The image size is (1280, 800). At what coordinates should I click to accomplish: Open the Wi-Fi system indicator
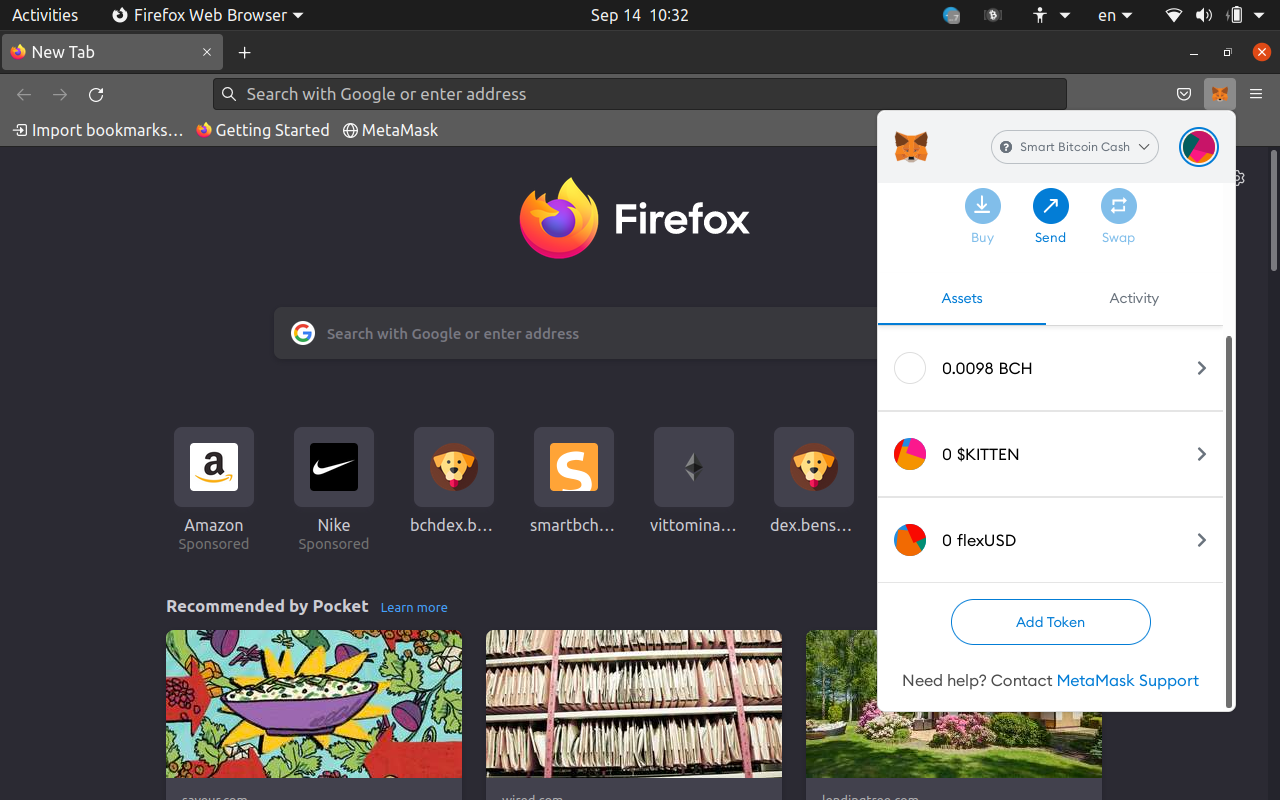pos(1174,15)
